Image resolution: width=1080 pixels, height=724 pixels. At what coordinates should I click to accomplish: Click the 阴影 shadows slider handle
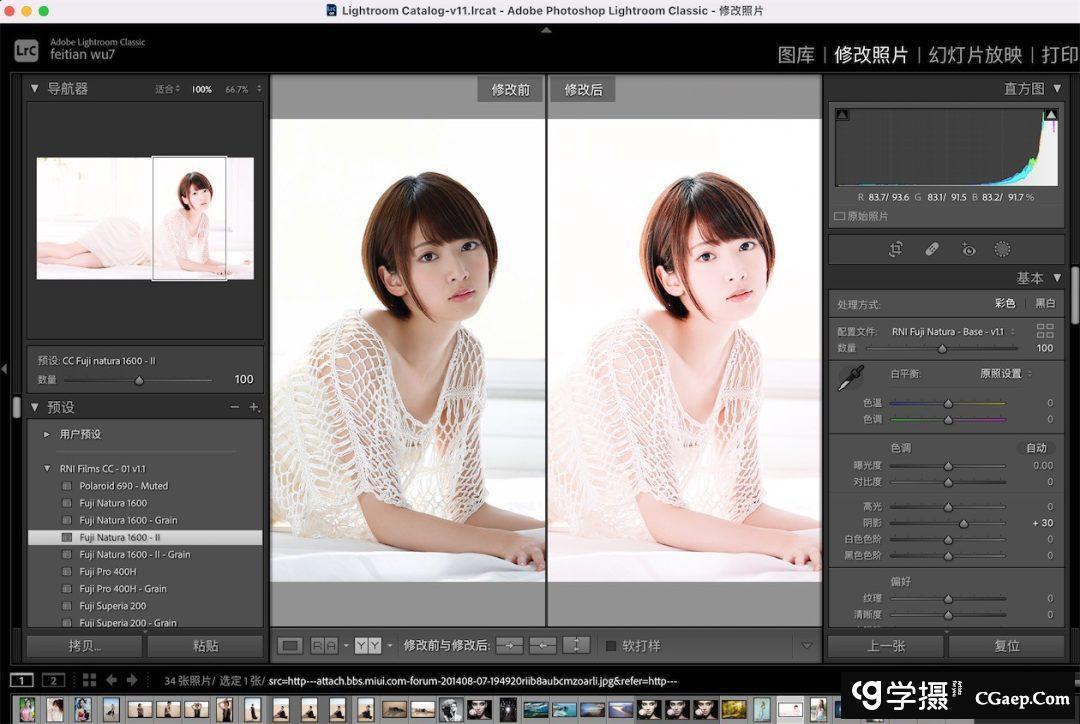click(x=963, y=523)
